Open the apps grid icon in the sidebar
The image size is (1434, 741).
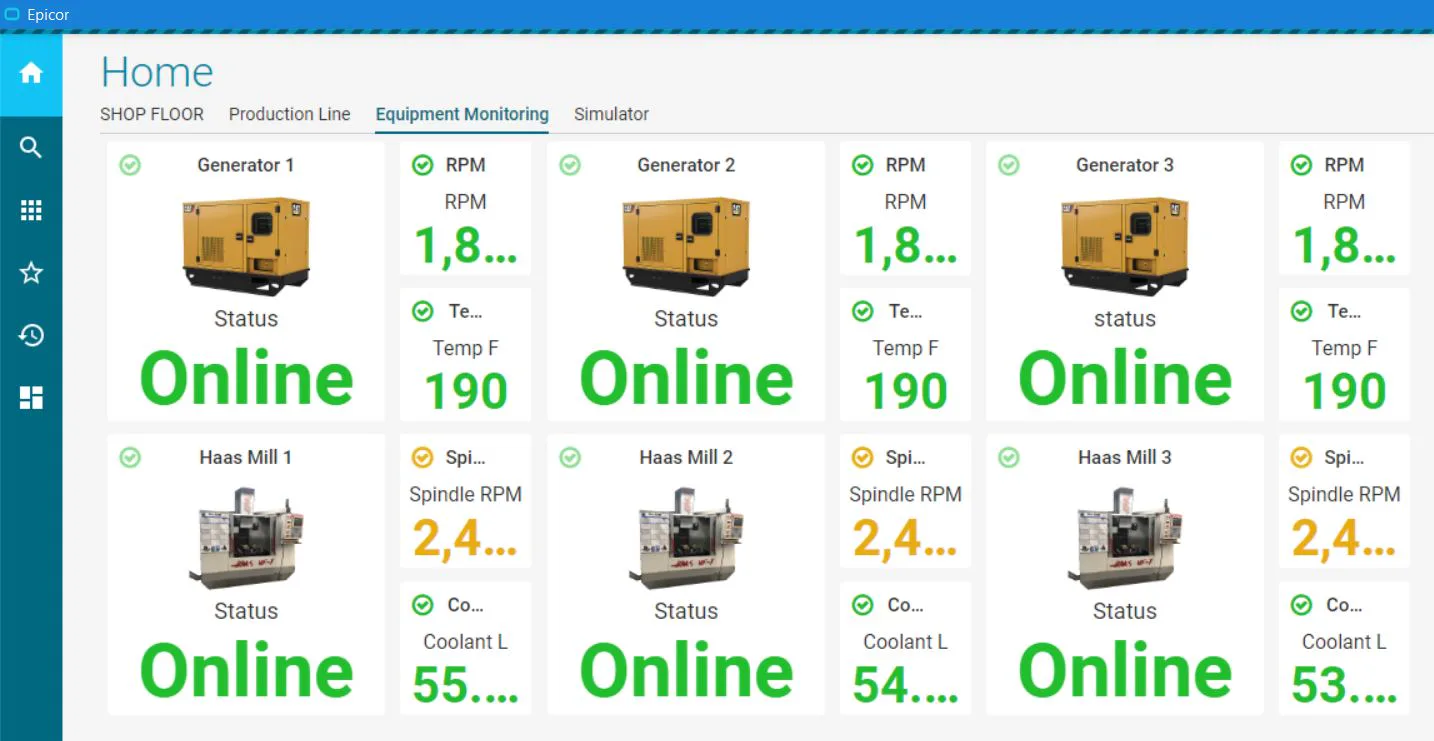pos(31,210)
